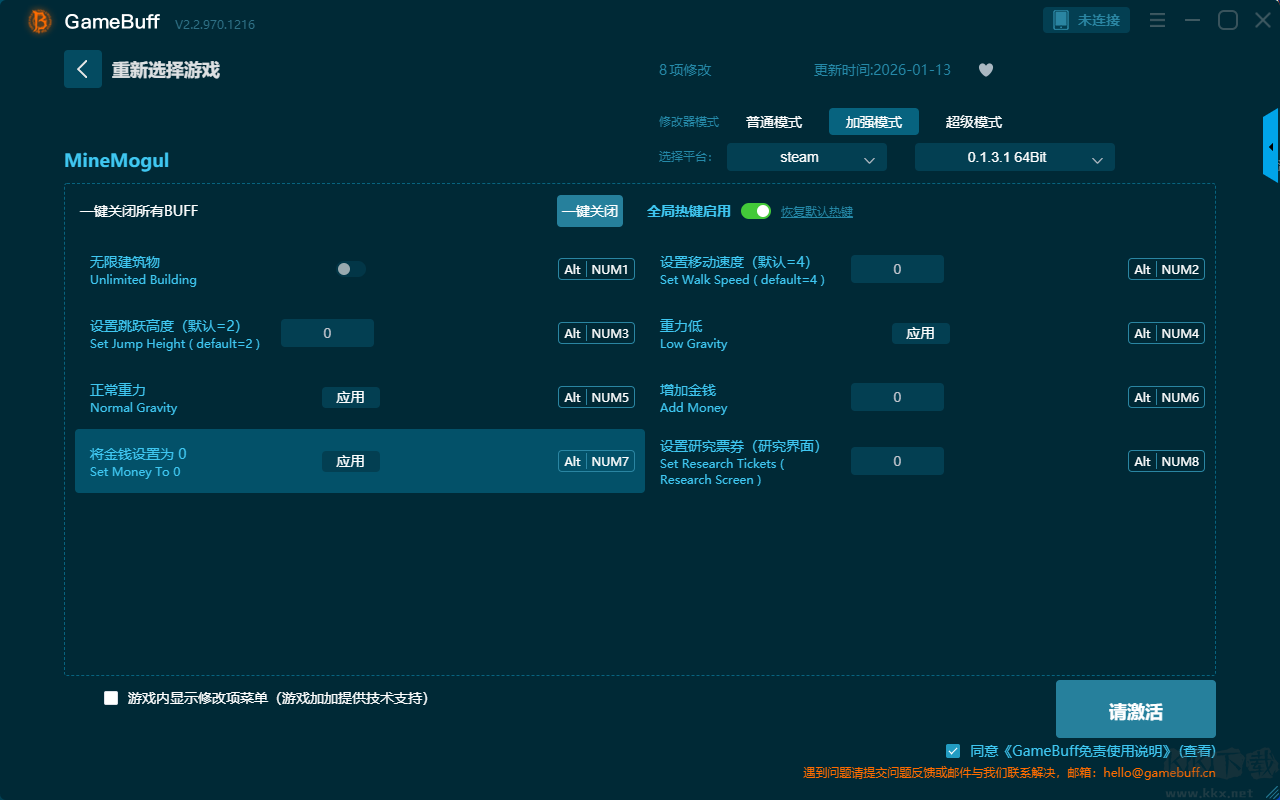1280x800 pixels.
Task: Expand the blue side panel arrow
Action: (1271, 147)
